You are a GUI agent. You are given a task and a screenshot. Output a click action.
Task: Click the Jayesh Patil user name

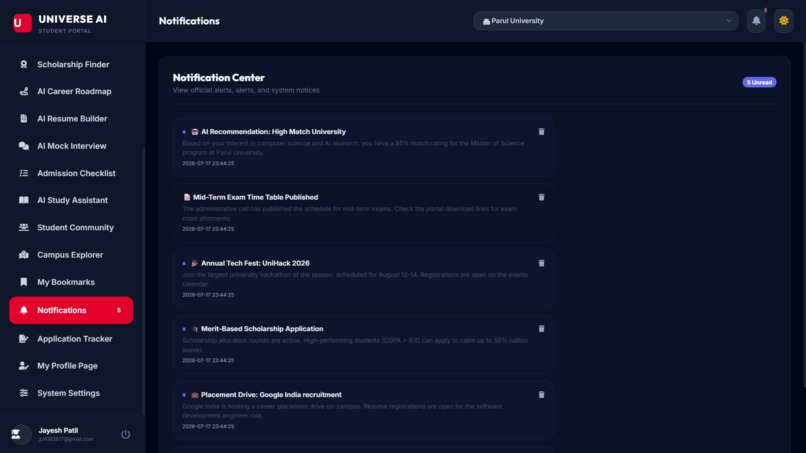58,430
